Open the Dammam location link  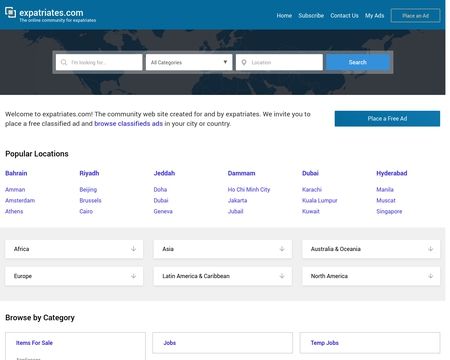tap(241, 173)
